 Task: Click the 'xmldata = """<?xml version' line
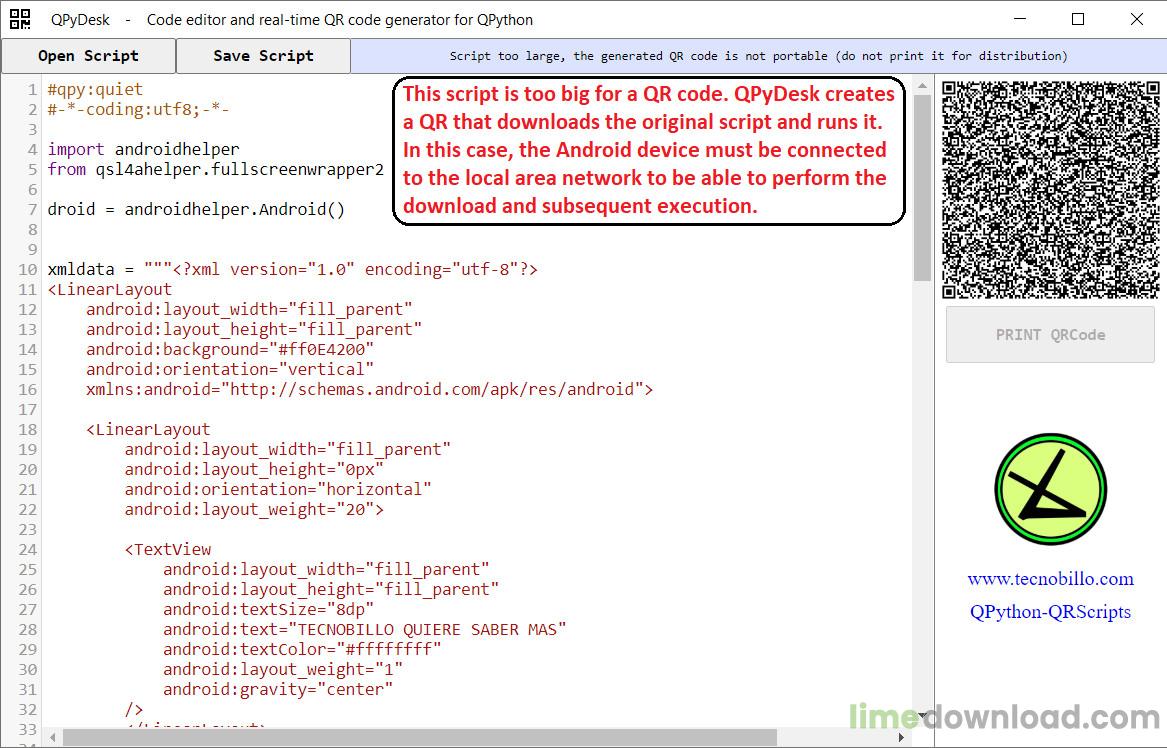tap(292, 269)
